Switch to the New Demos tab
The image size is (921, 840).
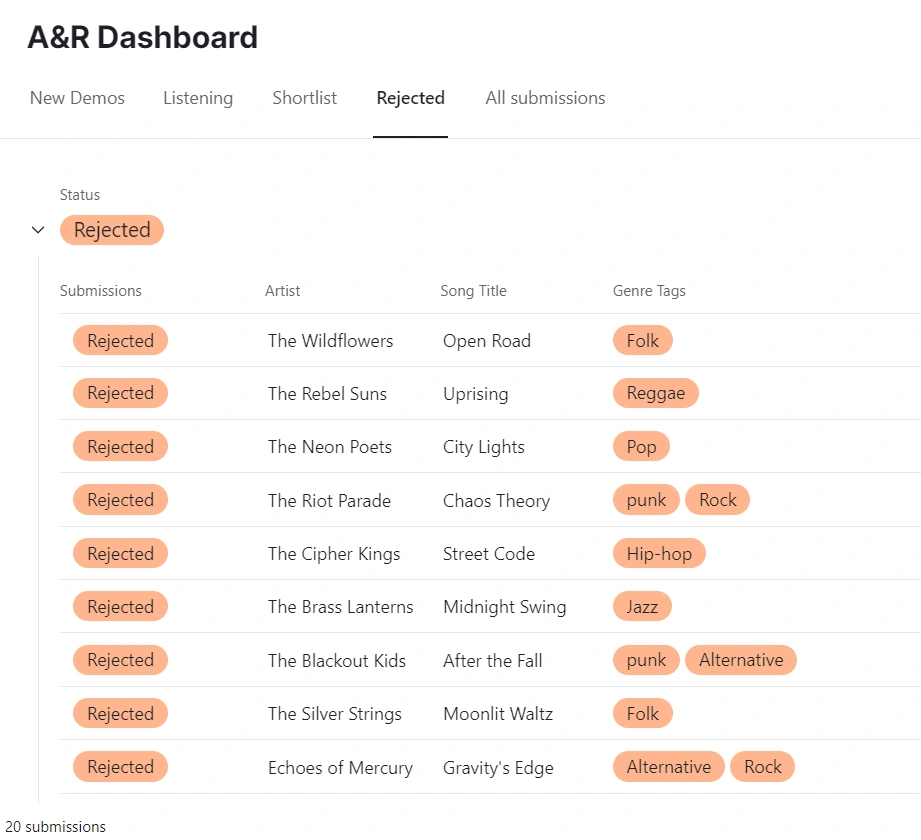pyautogui.click(x=77, y=98)
